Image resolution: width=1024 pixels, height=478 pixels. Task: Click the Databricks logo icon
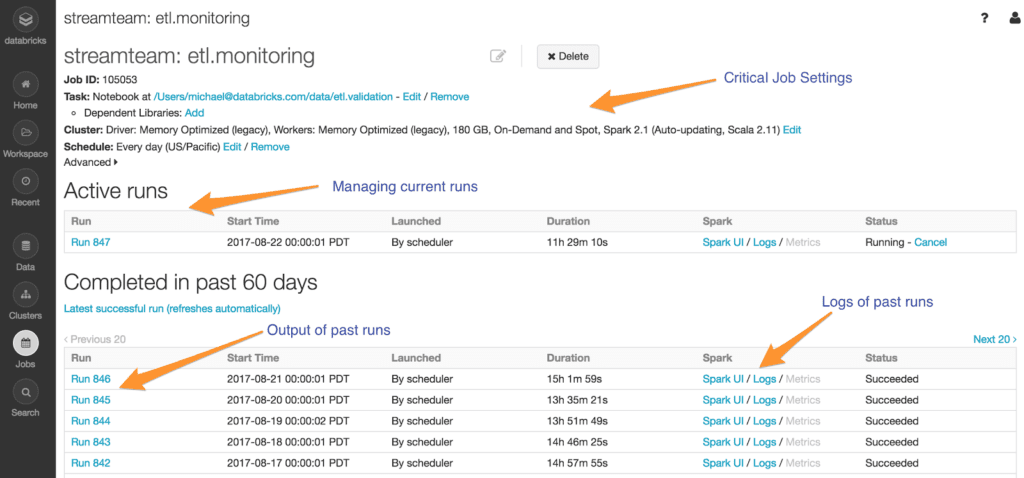(26, 20)
